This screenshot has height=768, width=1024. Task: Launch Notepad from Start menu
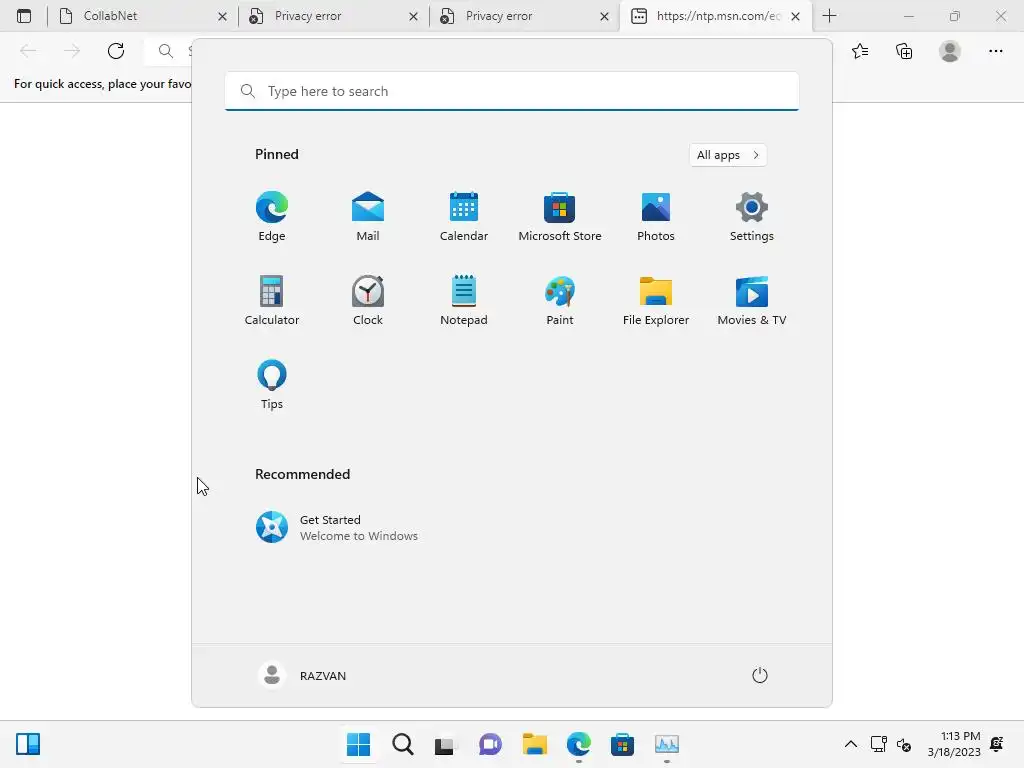tap(464, 300)
